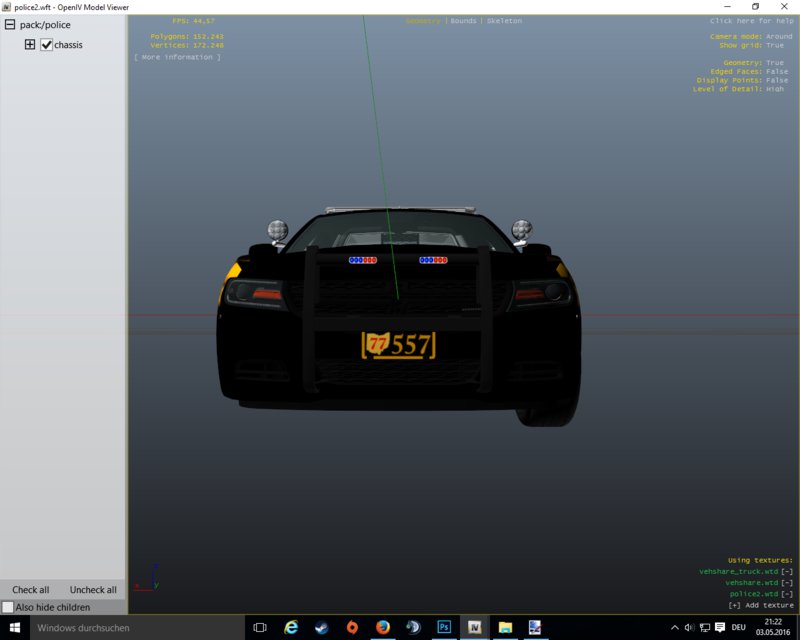
Task: Switch to the Bounds view tab
Action: (463, 21)
